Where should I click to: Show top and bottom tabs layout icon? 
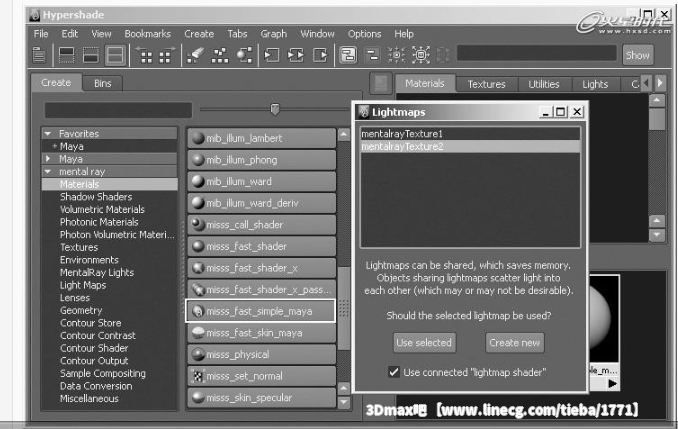[115, 55]
